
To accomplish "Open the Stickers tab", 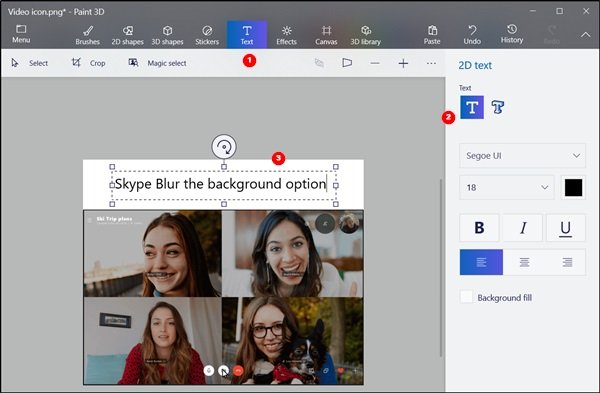I will [x=207, y=35].
